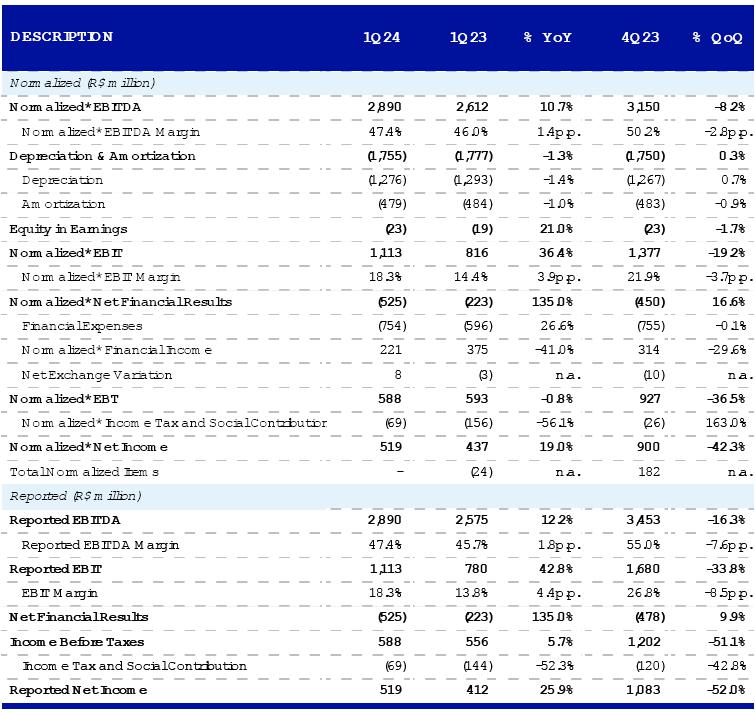755x715 pixels.
Task: Click the Depreciation & Amortization row label
Action: [x=102, y=156]
